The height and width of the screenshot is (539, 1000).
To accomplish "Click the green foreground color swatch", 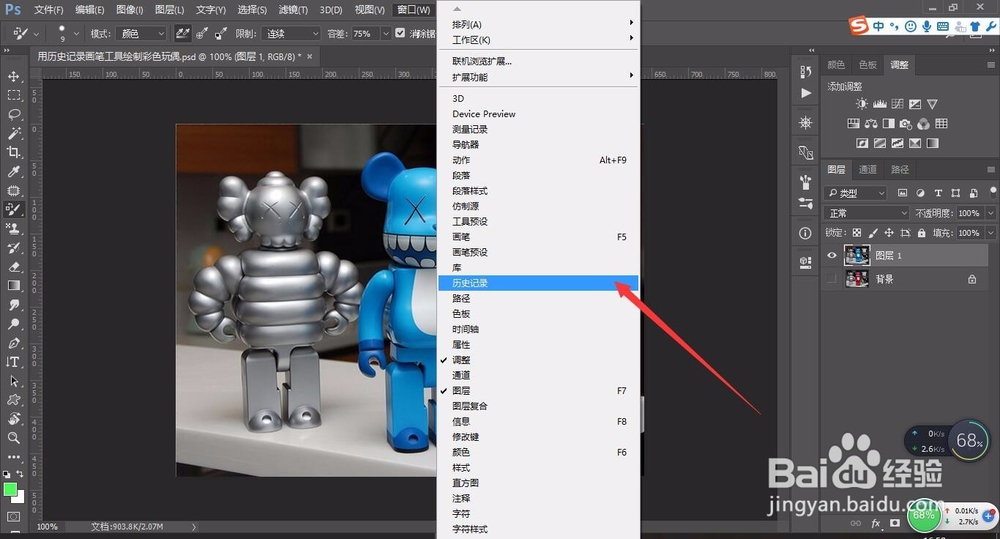I will click(11, 489).
